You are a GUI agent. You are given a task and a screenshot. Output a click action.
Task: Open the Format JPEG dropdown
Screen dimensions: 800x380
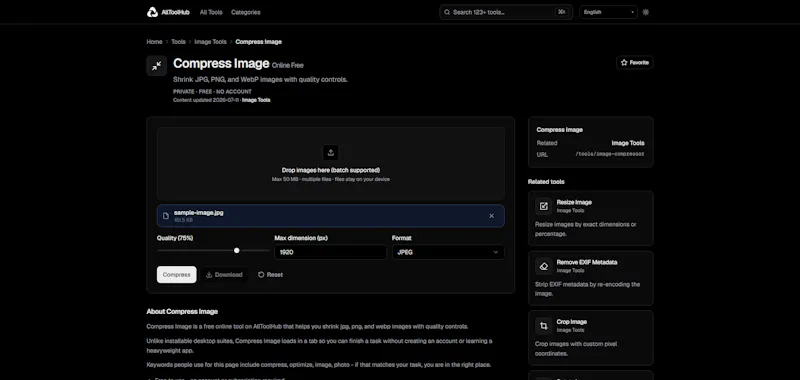tap(448, 252)
